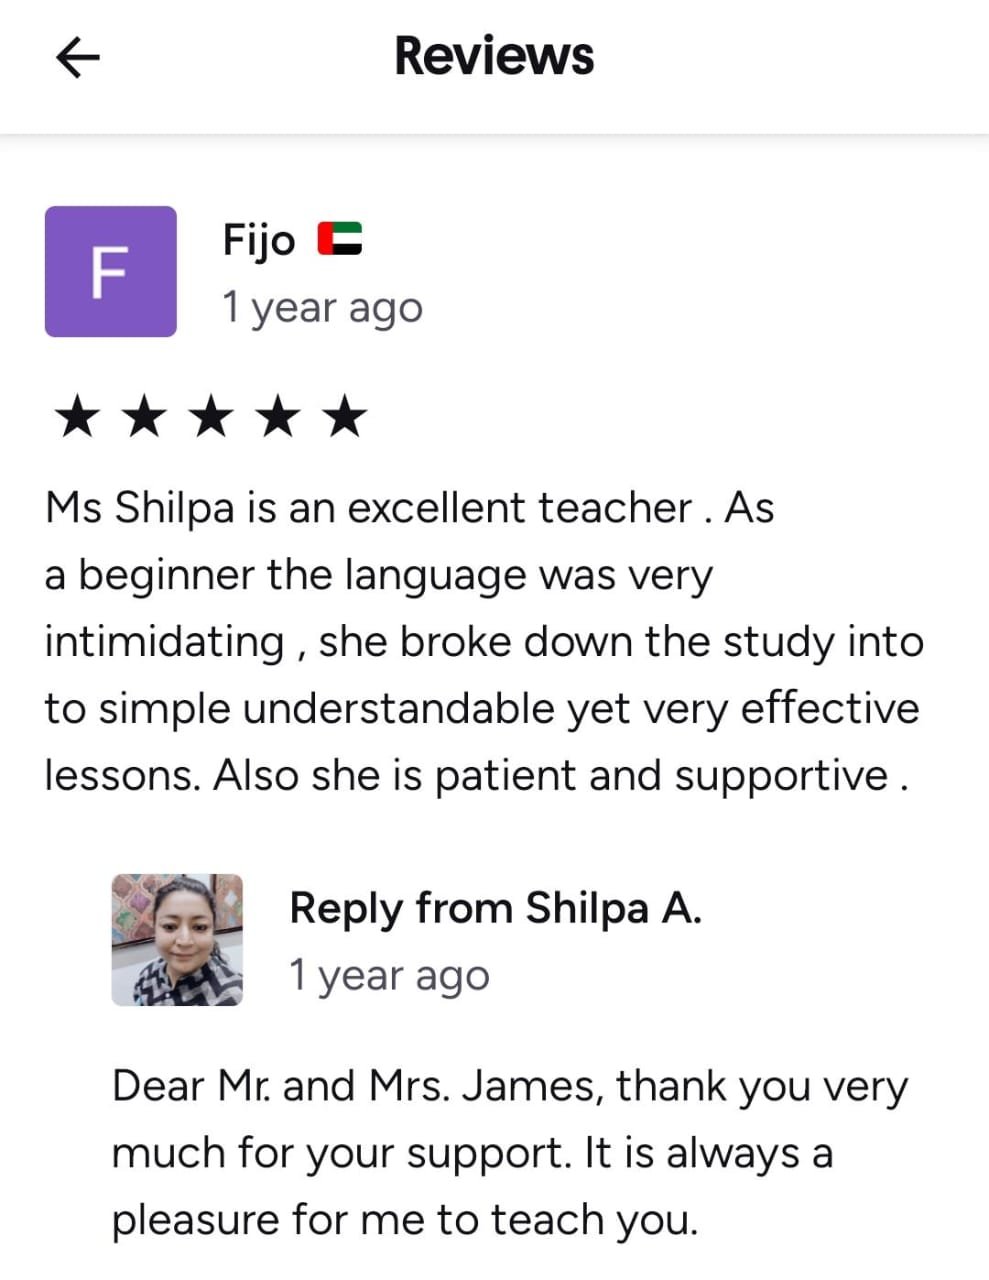The width and height of the screenshot is (989, 1280).
Task: Click the Reviews page title
Action: pyautogui.click(x=494, y=56)
